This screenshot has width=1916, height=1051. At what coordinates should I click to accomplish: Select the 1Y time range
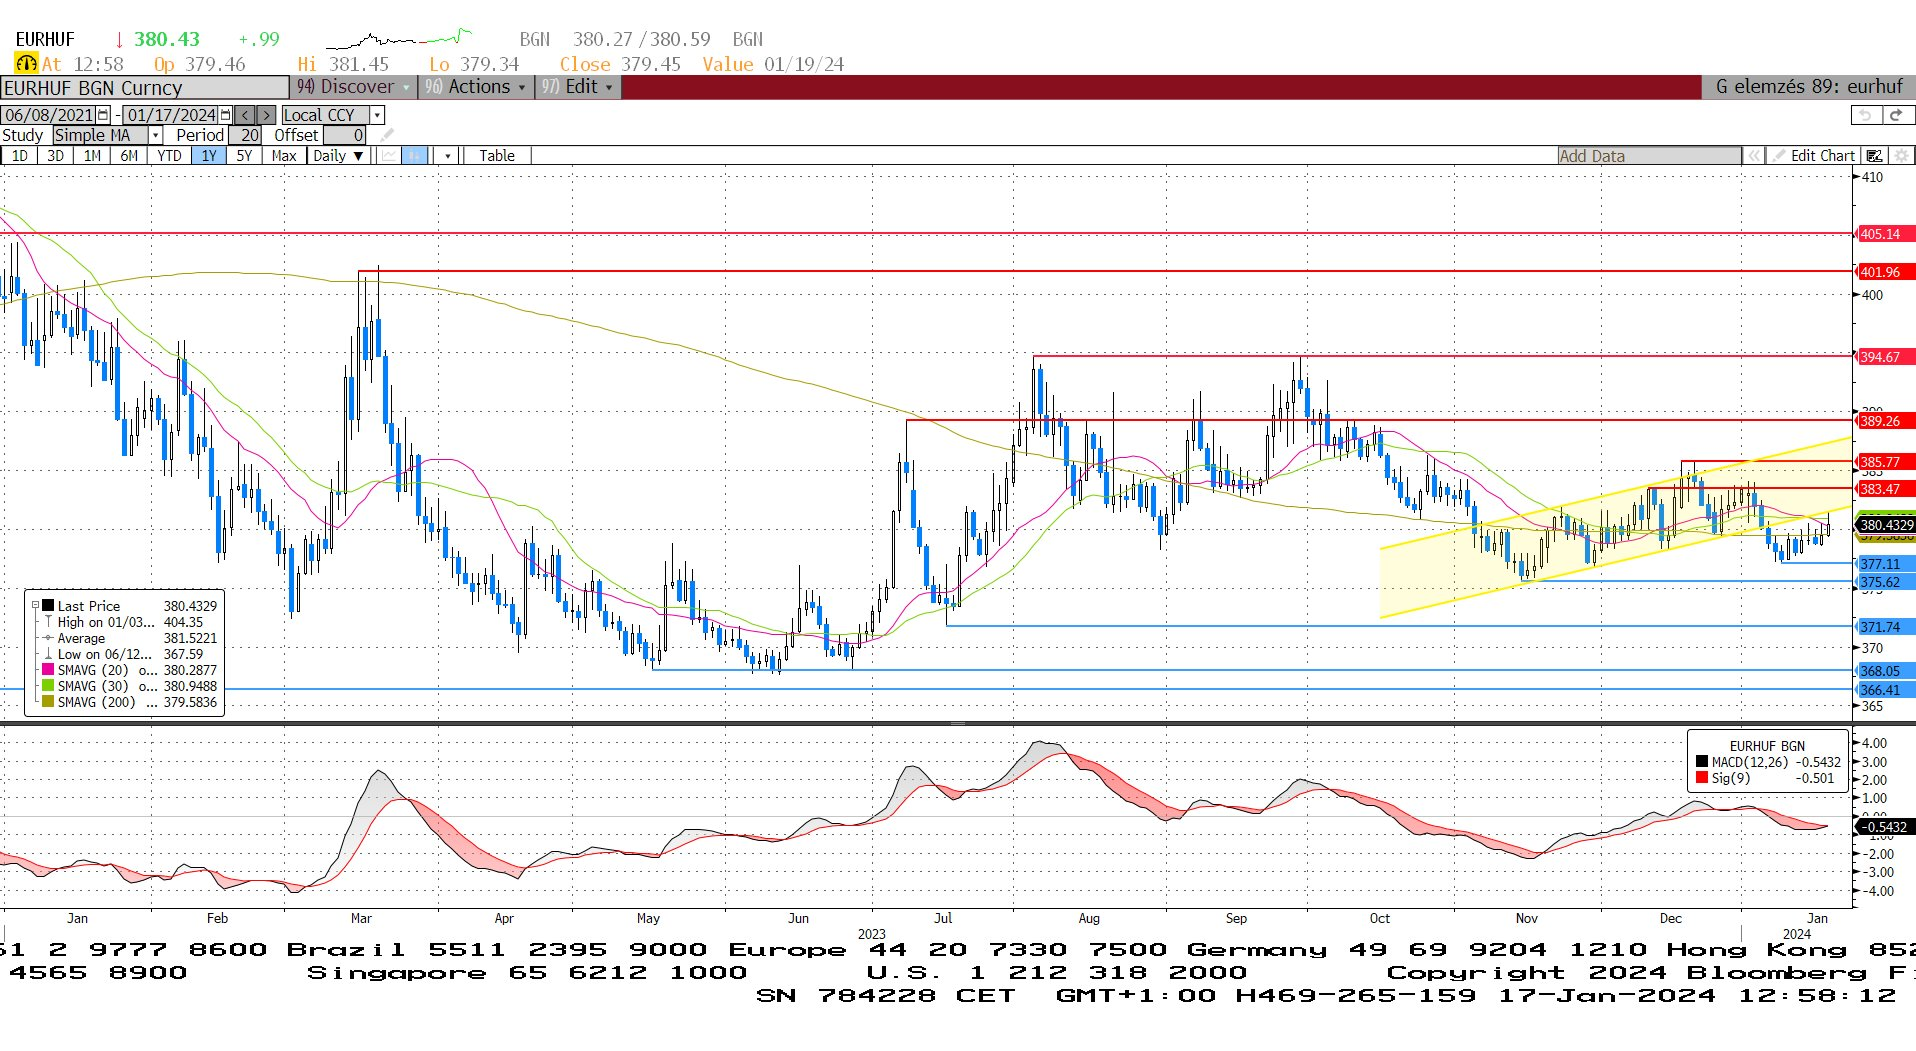coord(209,156)
